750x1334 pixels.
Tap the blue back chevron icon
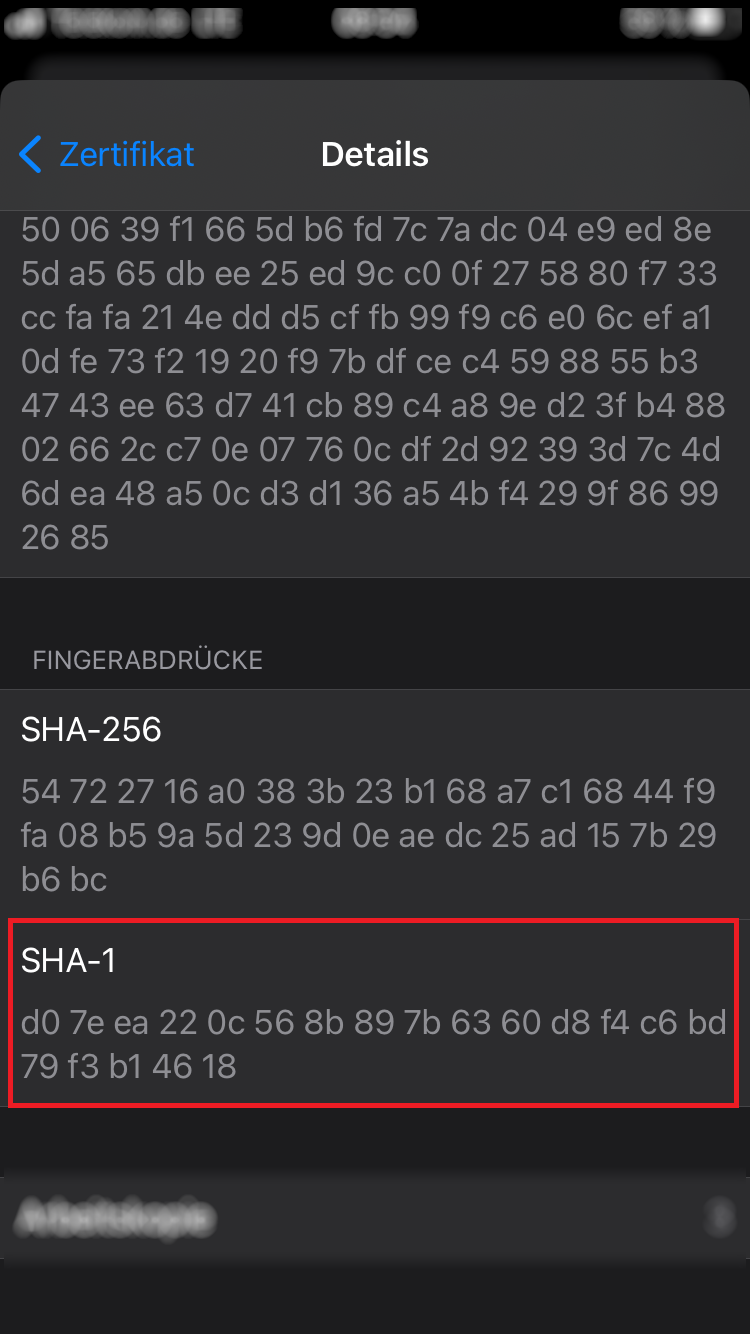click(31, 155)
